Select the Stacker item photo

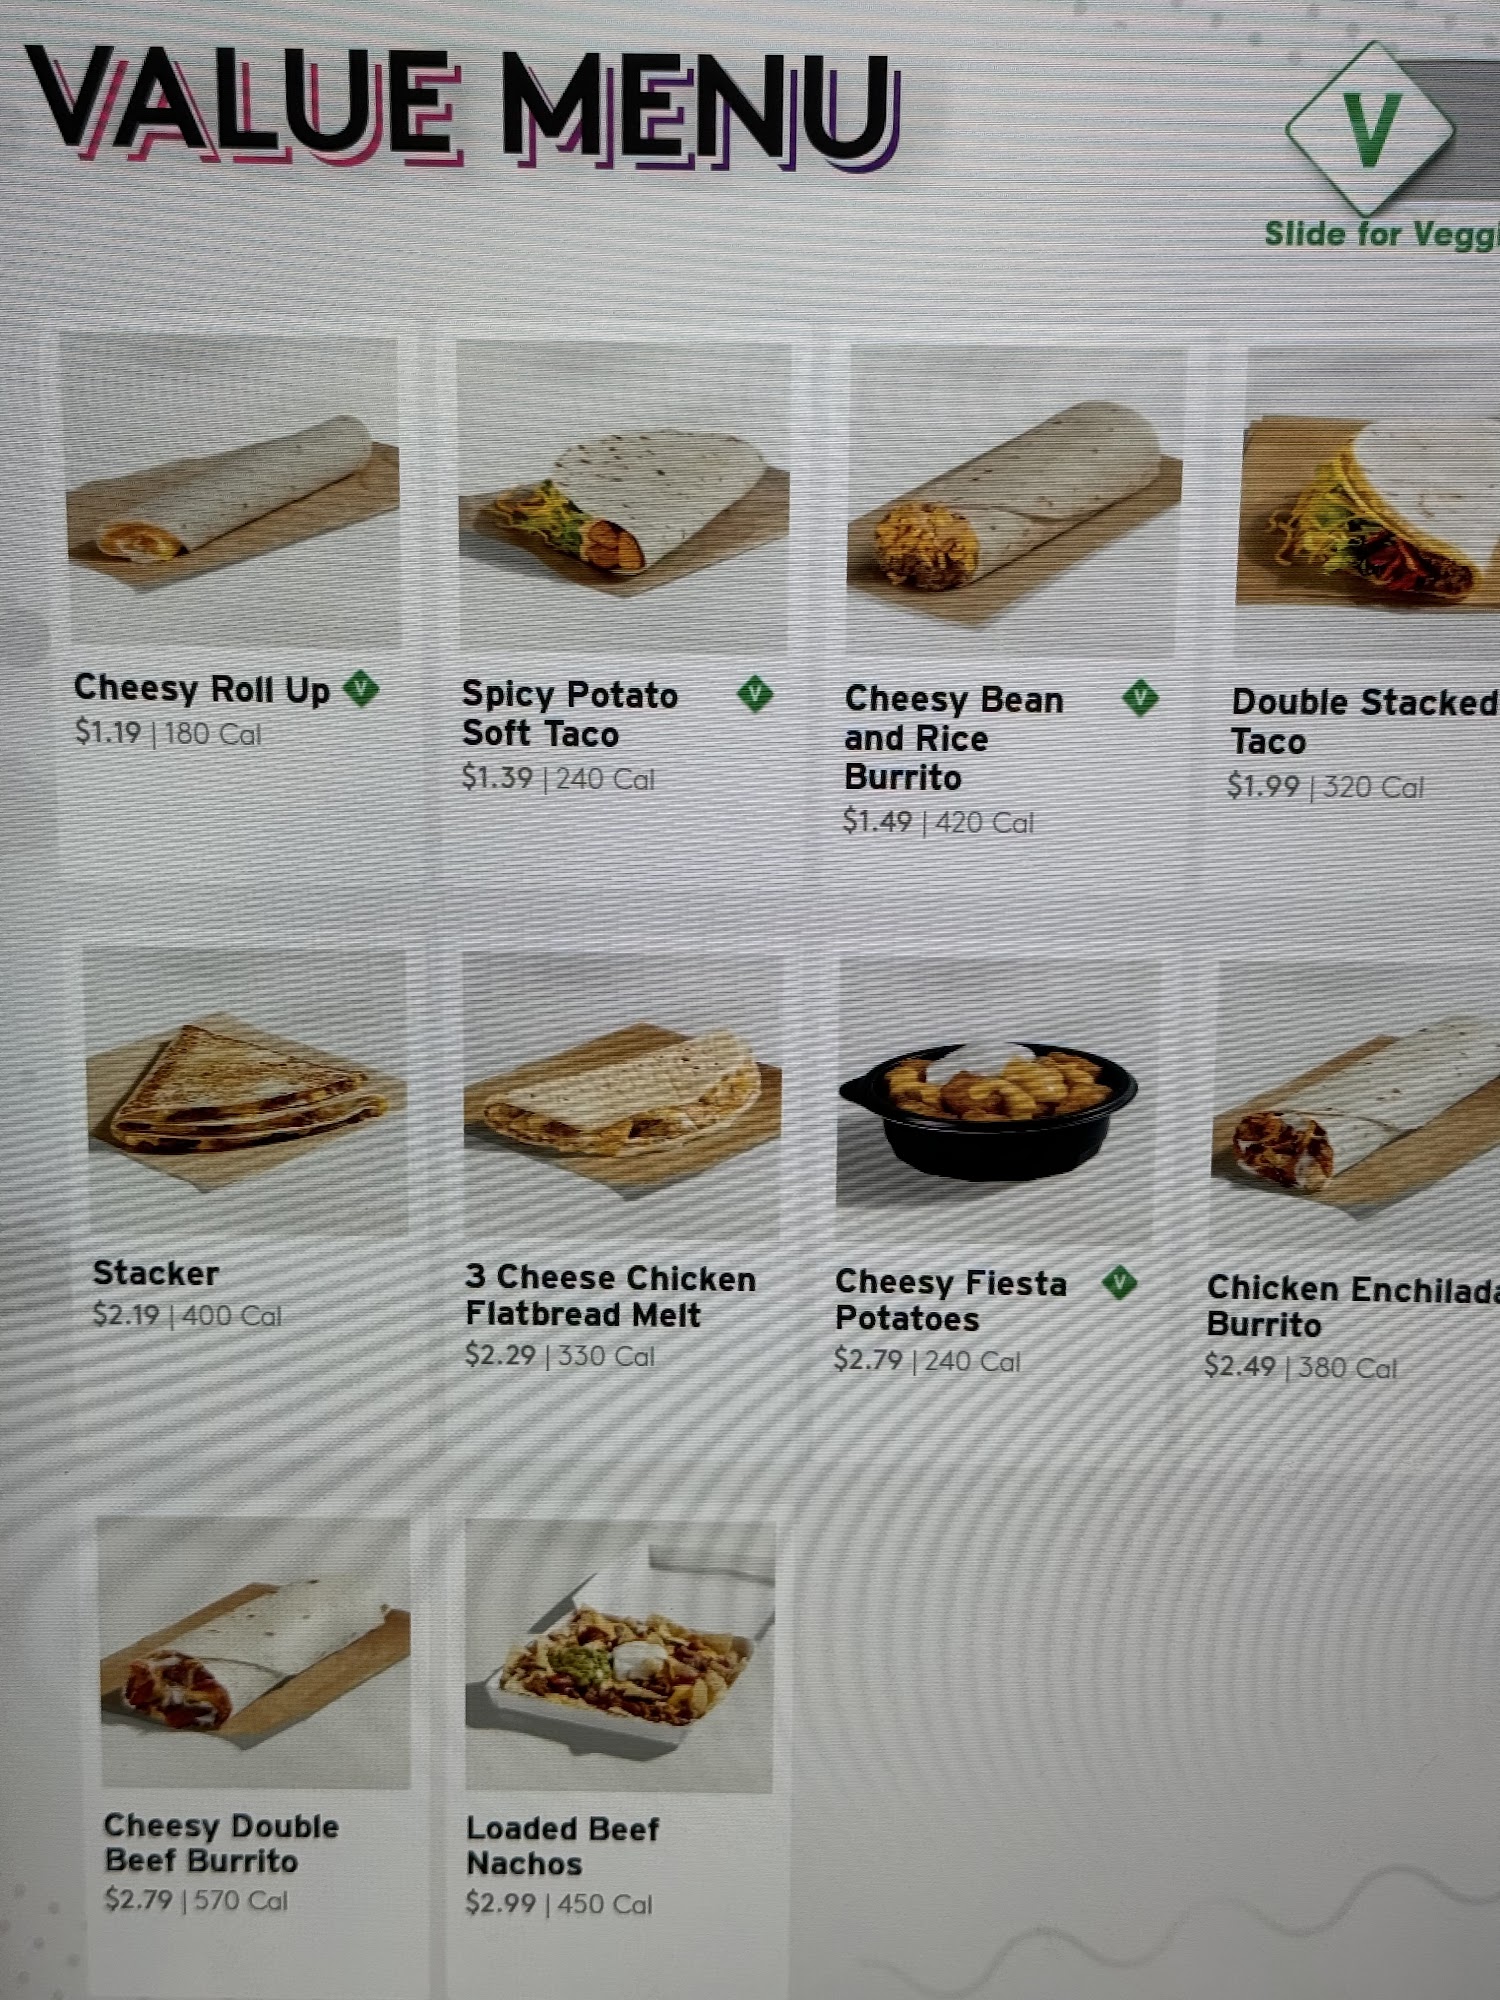(x=246, y=1094)
